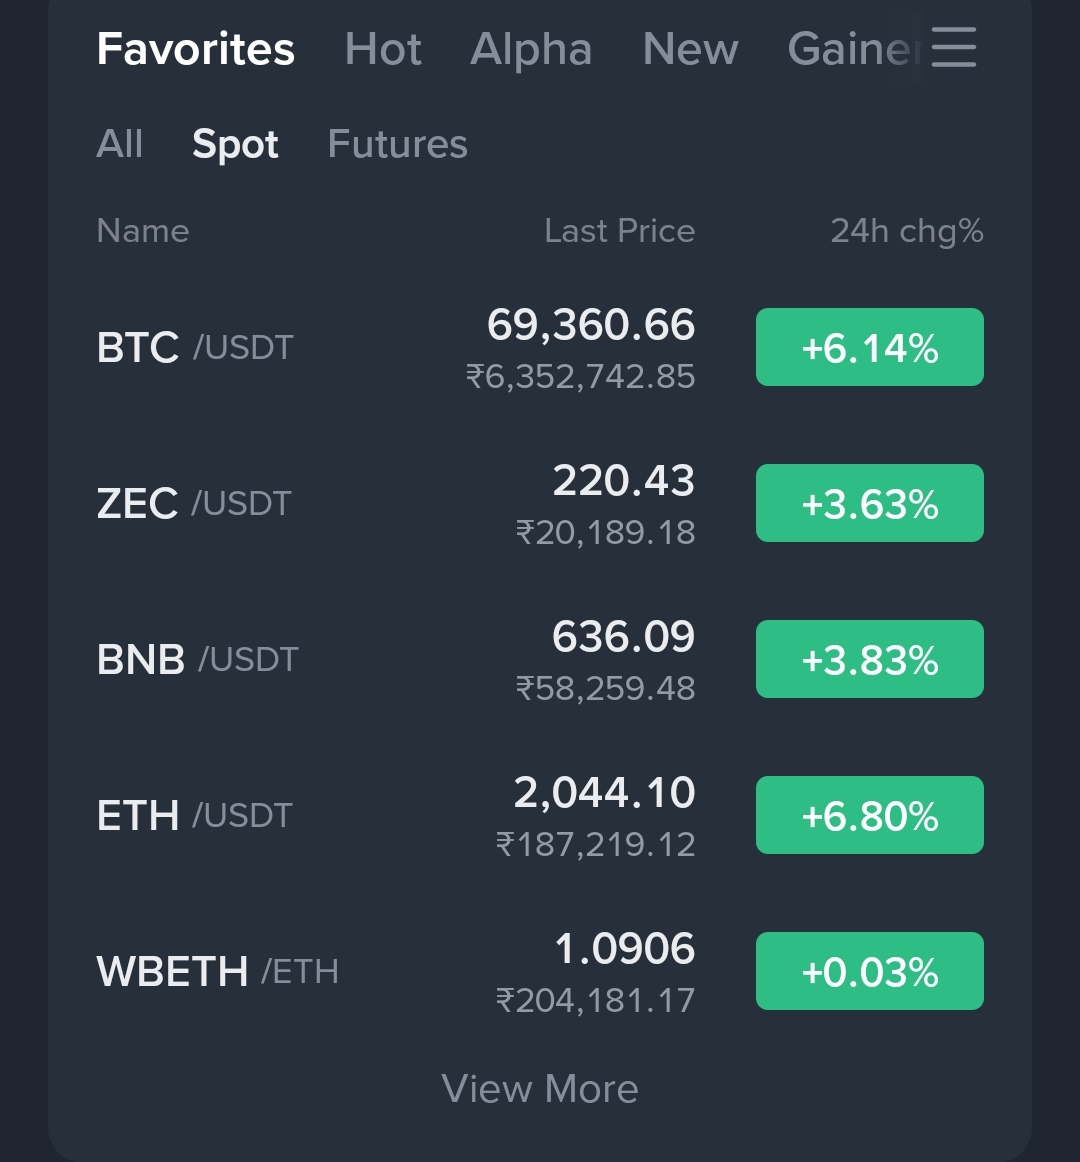
Task: Open the BTC/USDT pair
Action: (x=195, y=348)
